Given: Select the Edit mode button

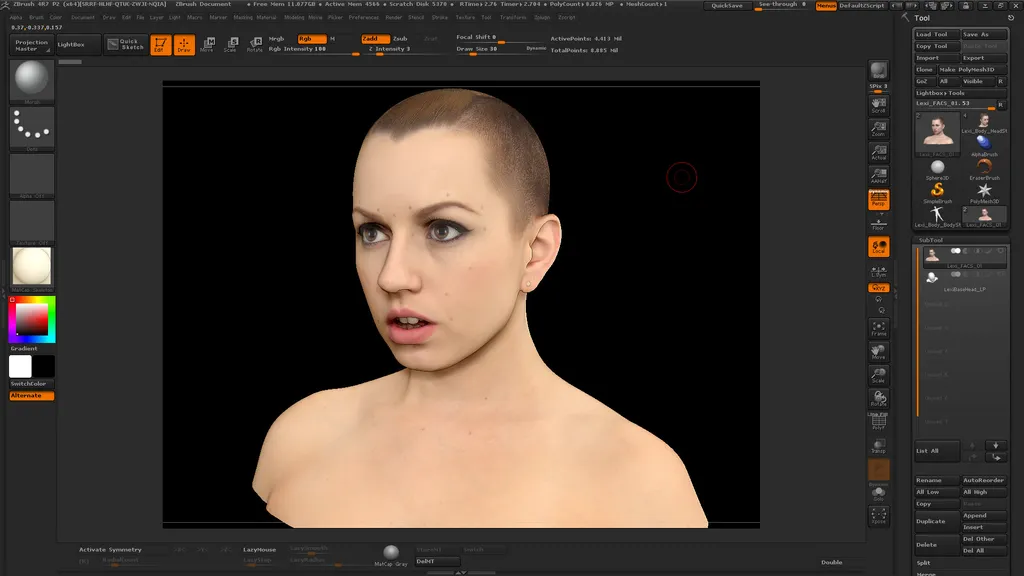Looking at the screenshot, I should (160, 45).
